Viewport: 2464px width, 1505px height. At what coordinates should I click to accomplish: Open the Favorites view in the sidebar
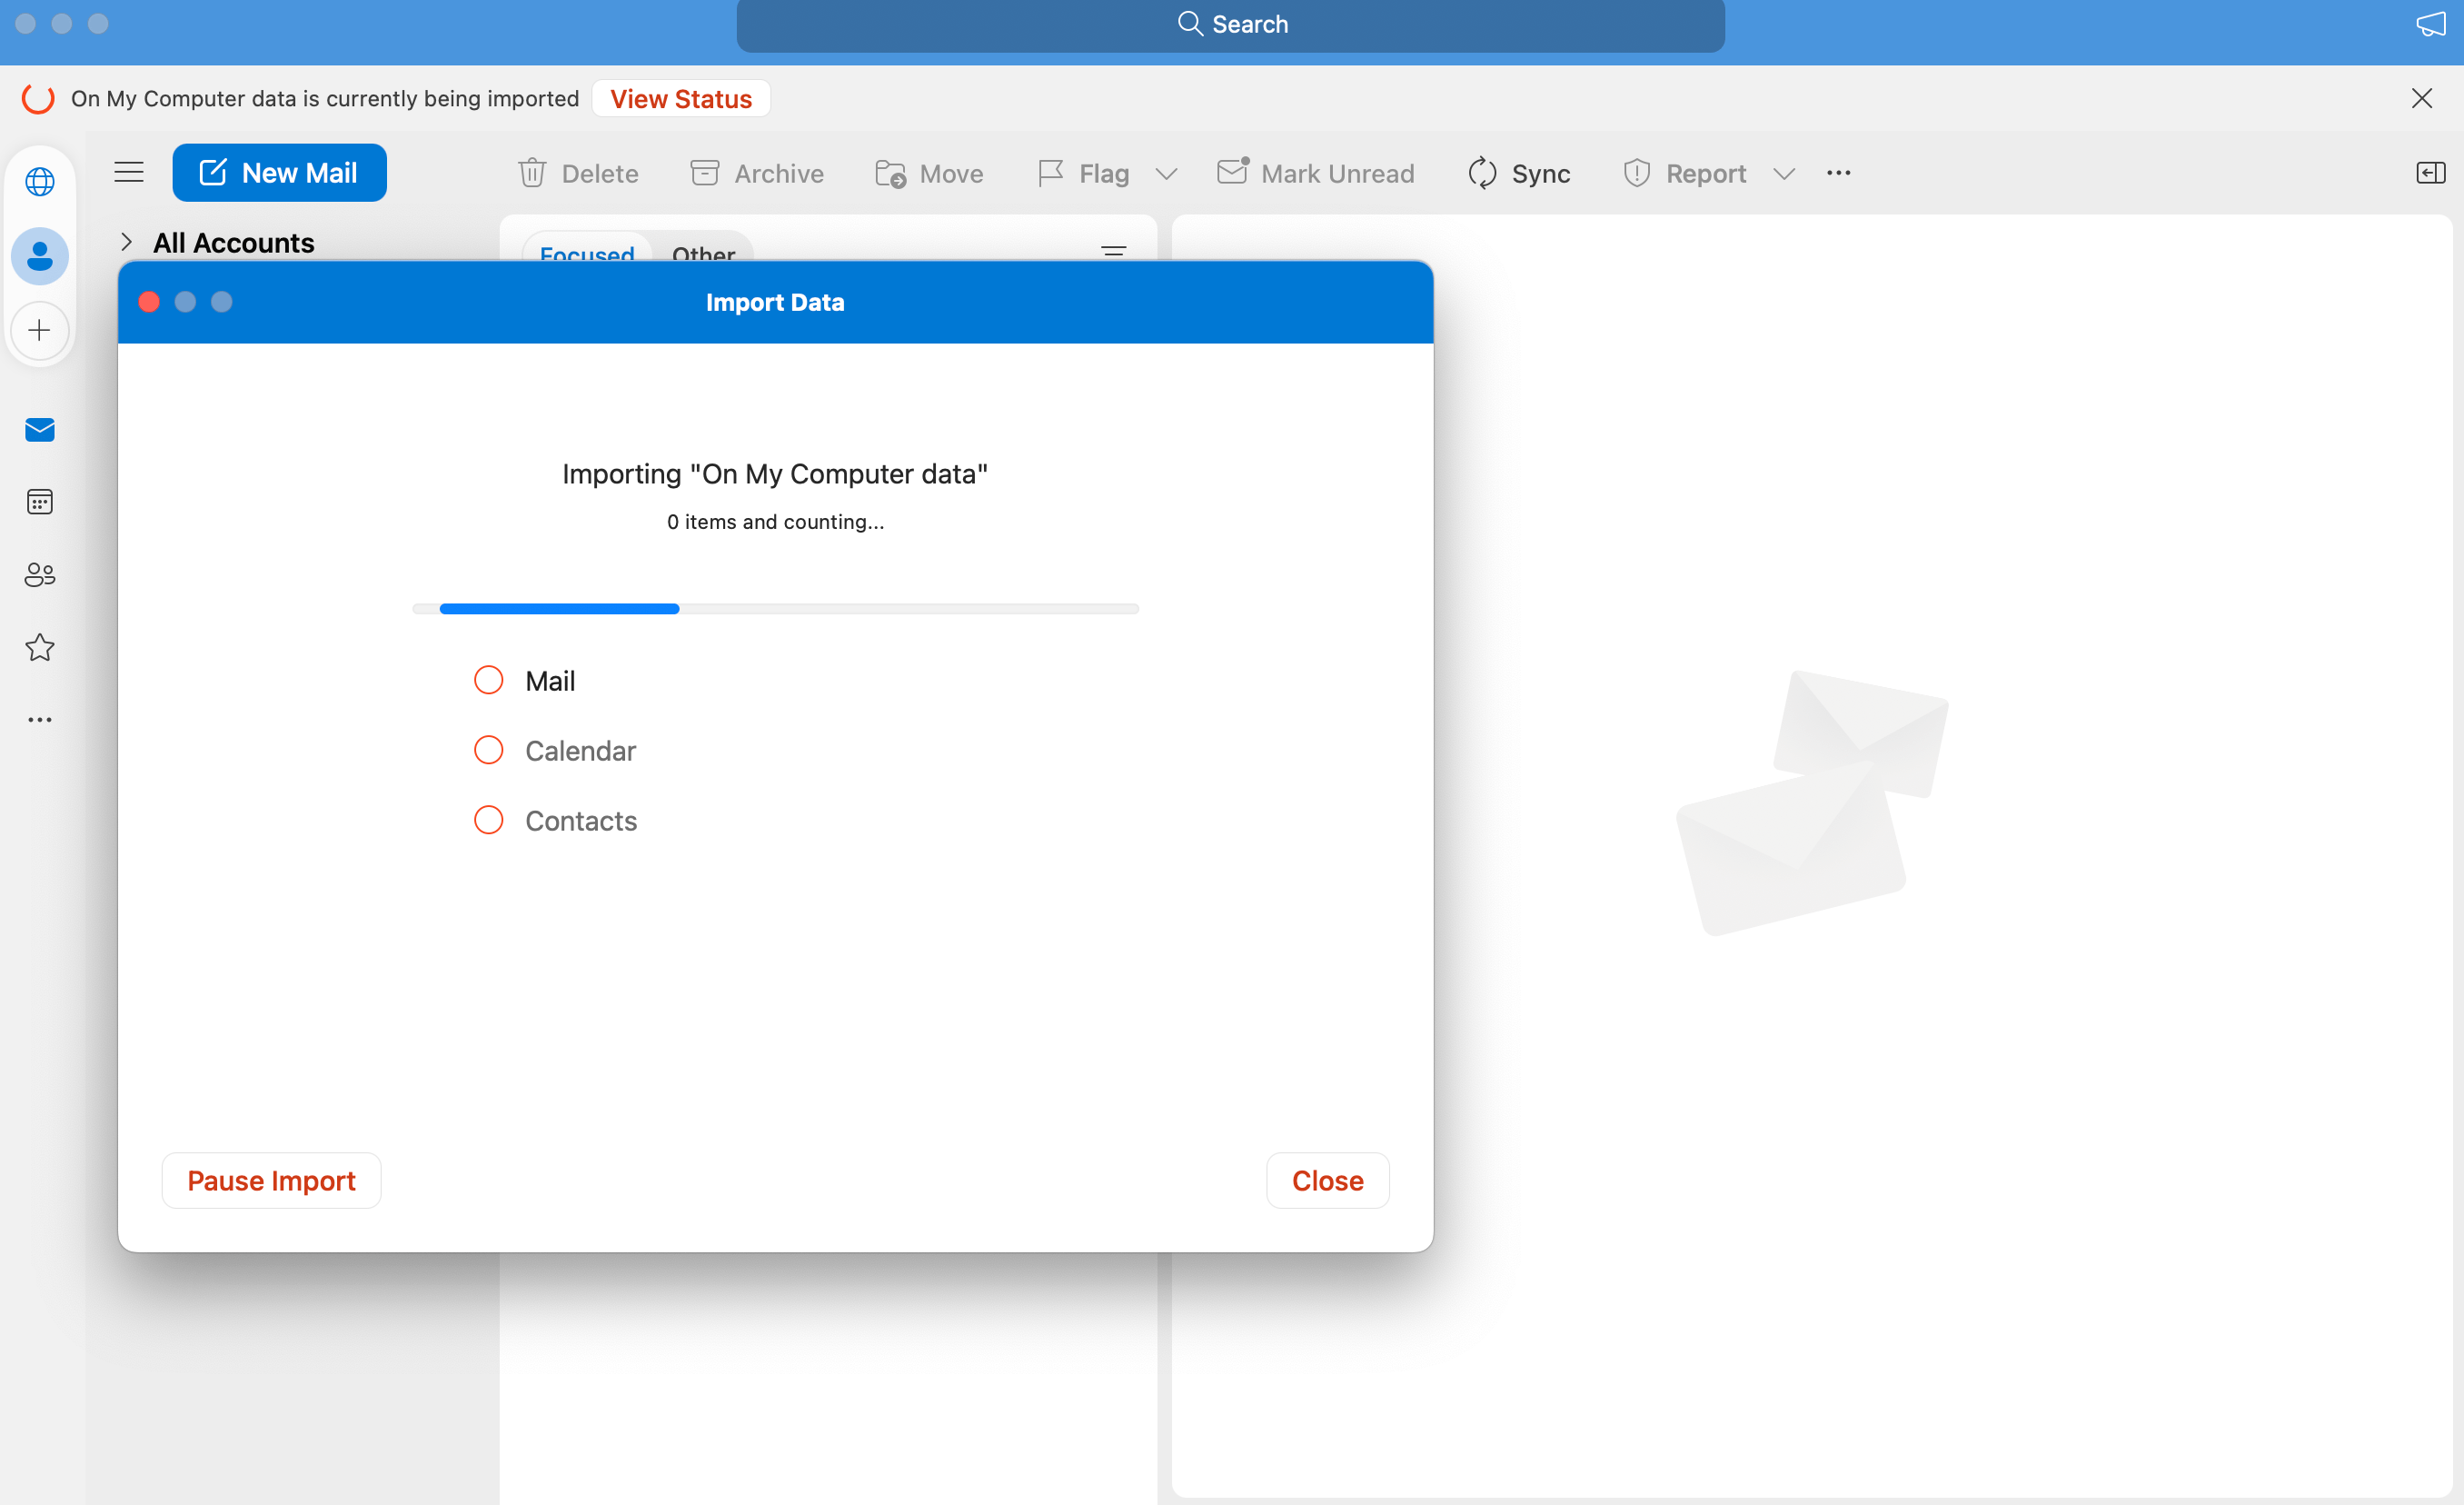pyautogui.click(x=40, y=647)
